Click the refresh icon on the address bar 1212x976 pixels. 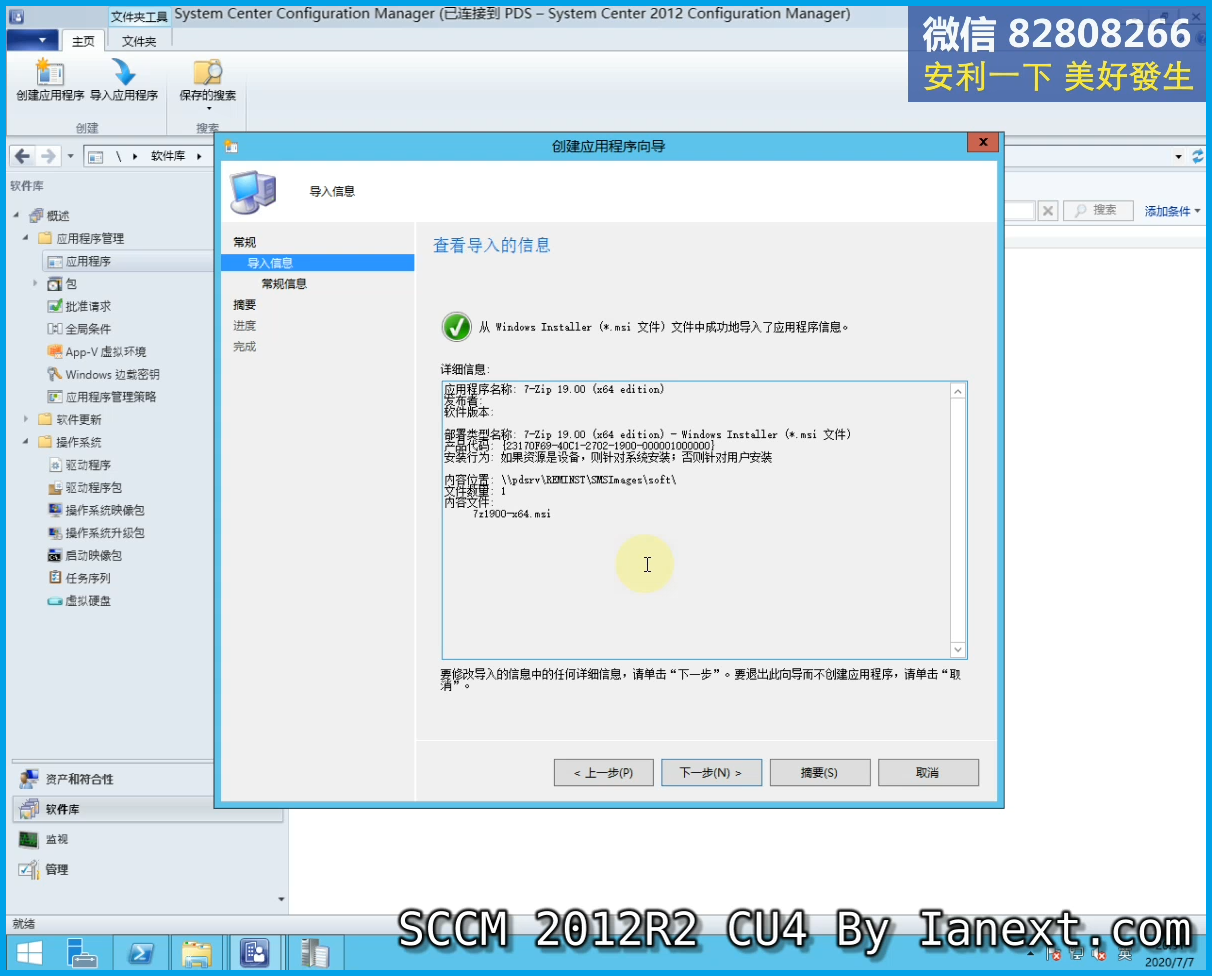1198,156
